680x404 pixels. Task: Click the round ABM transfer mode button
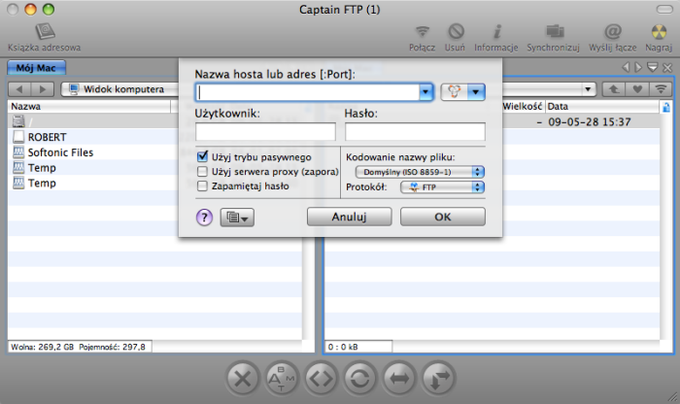click(281, 378)
